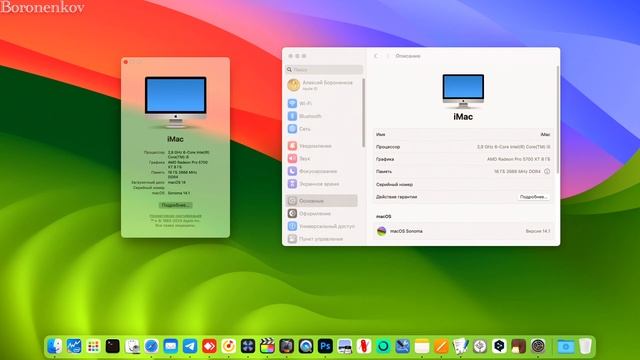
Task: Open the macOS Sonoma version row
Action: 463,231
